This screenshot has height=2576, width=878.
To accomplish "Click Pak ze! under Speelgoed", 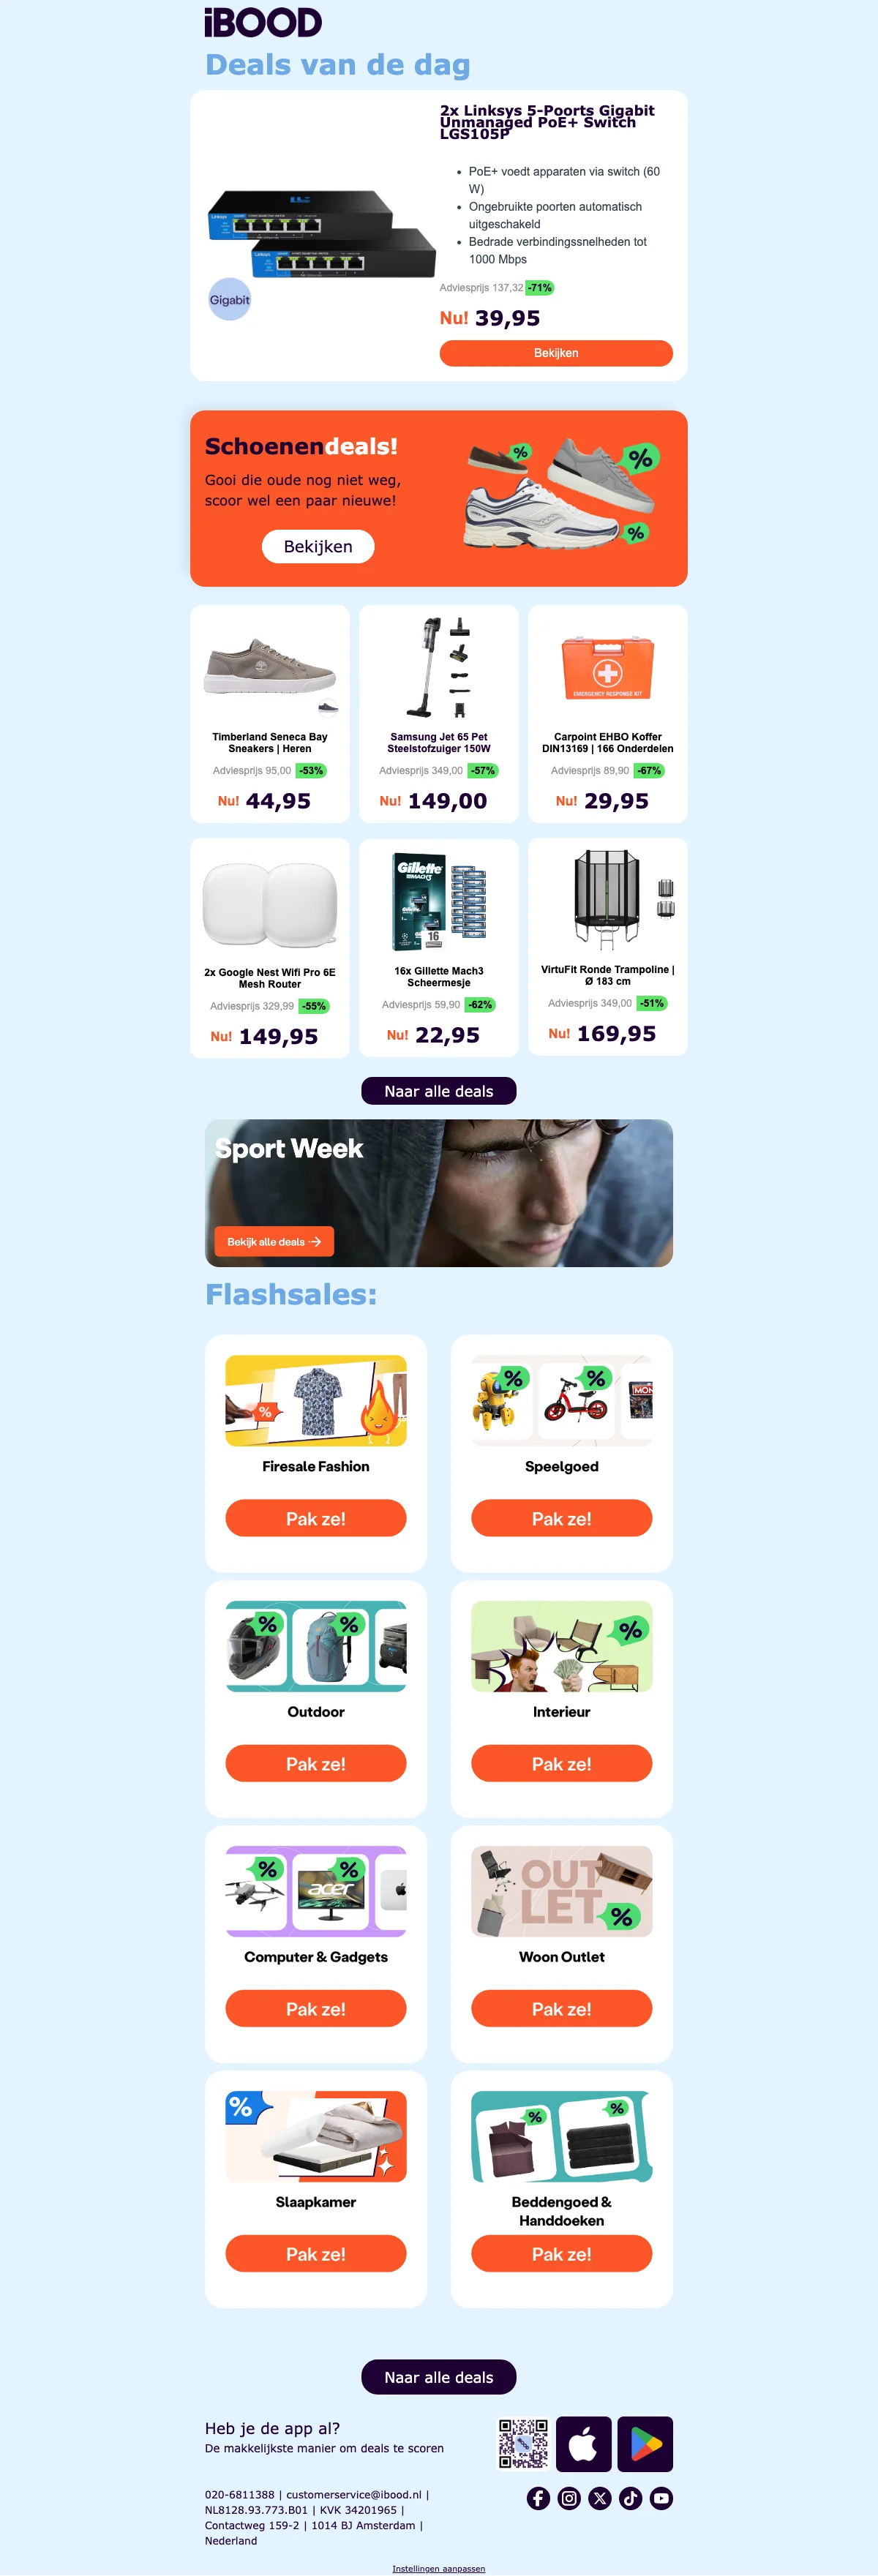I will tap(562, 1518).
